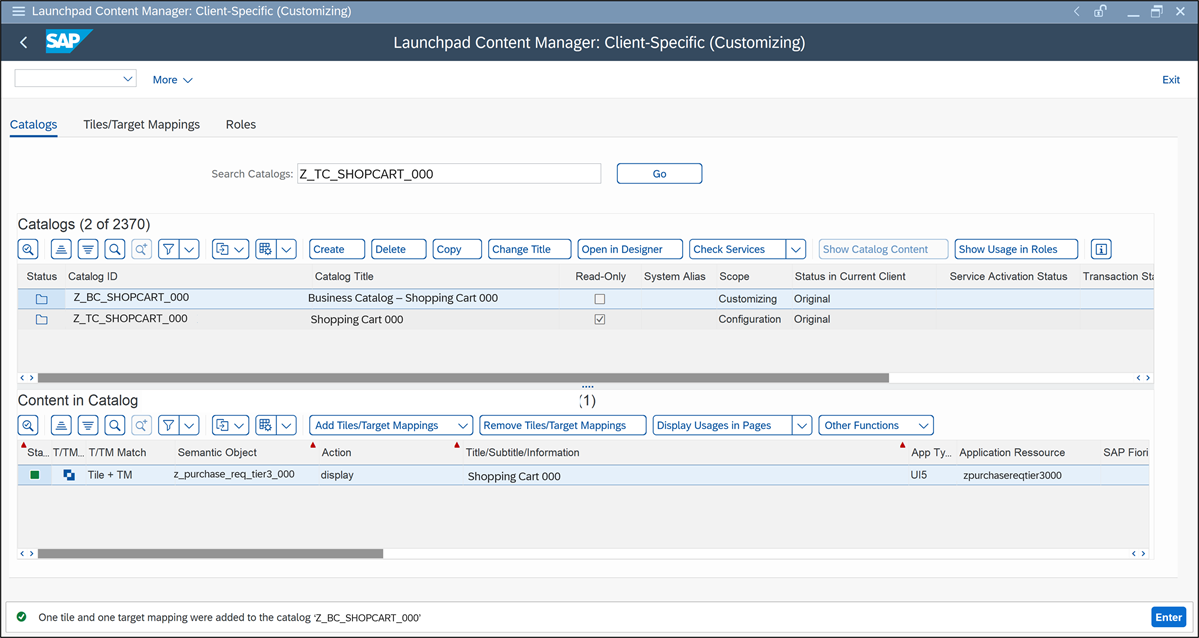Click the Search Catalogs input field
The width and height of the screenshot is (1199, 638).
point(449,174)
